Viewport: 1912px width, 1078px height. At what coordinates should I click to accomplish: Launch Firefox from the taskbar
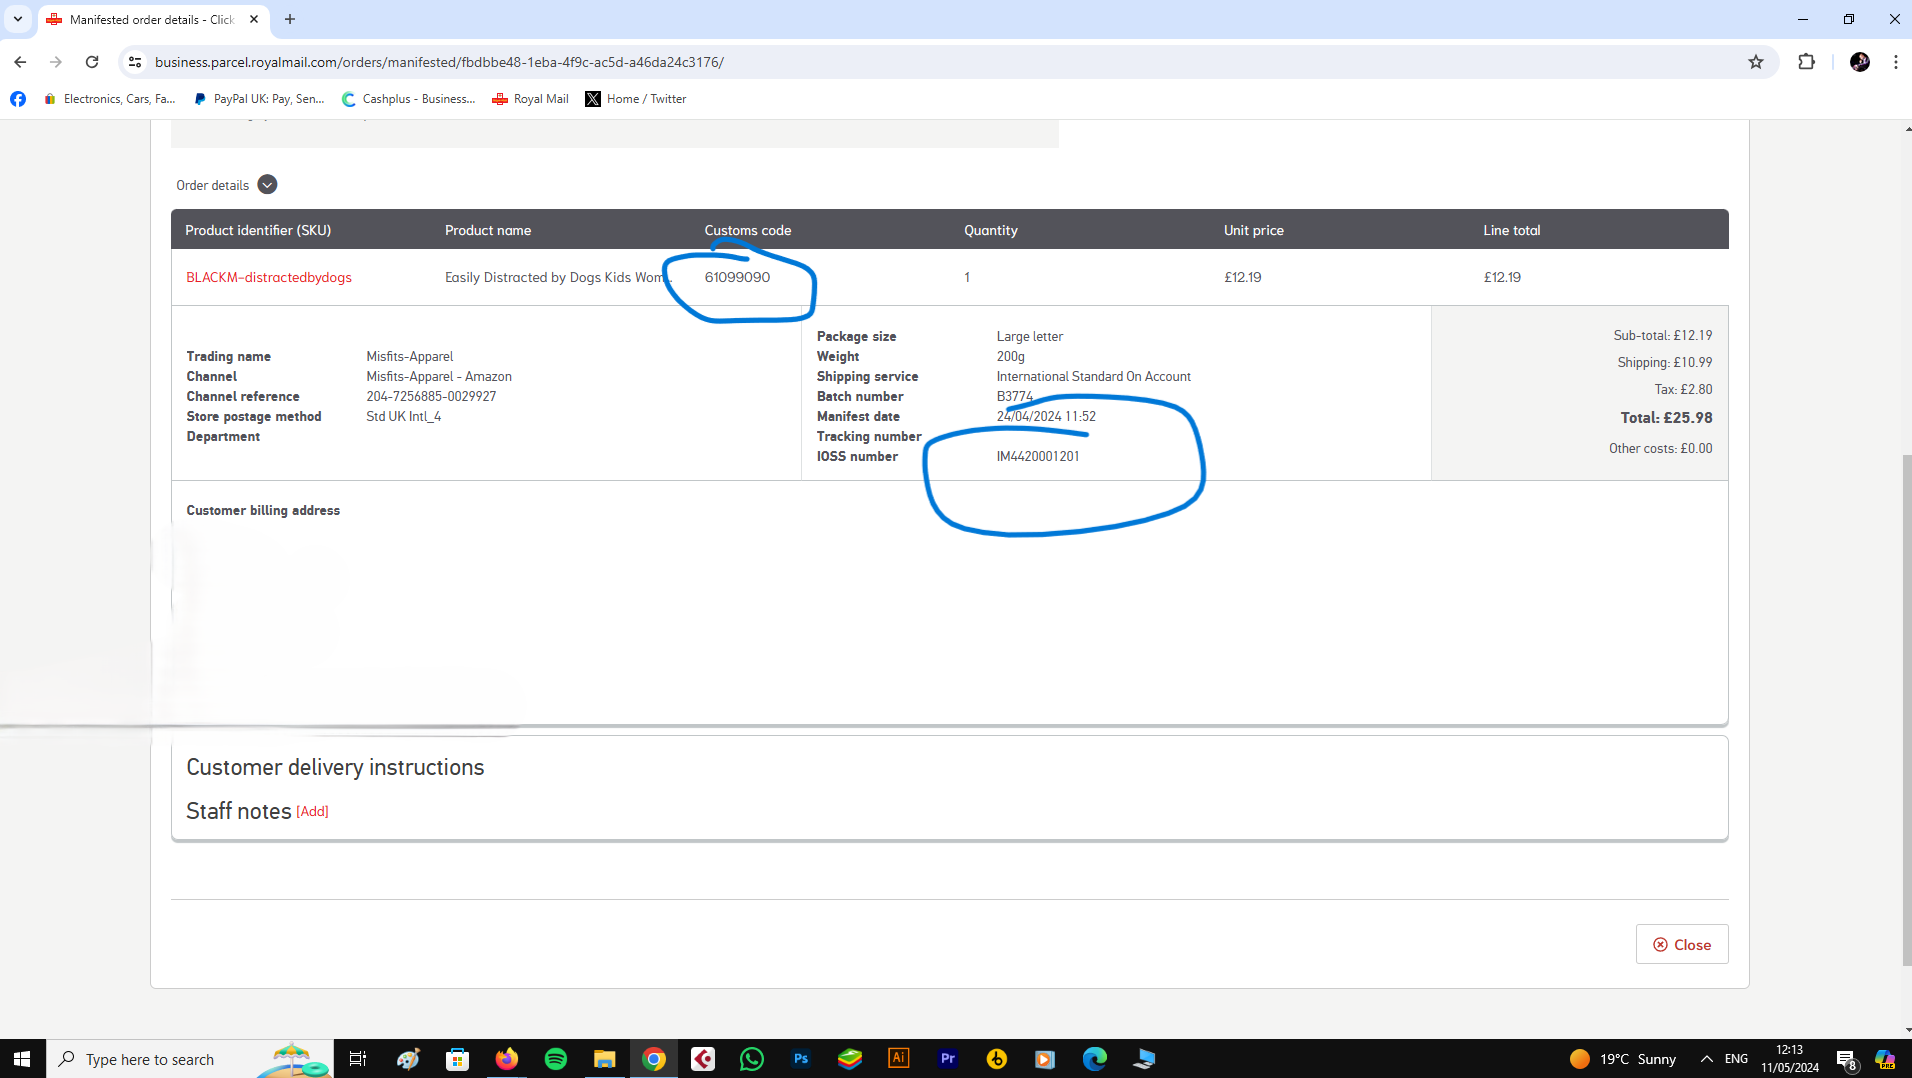[x=507, y=1059]
